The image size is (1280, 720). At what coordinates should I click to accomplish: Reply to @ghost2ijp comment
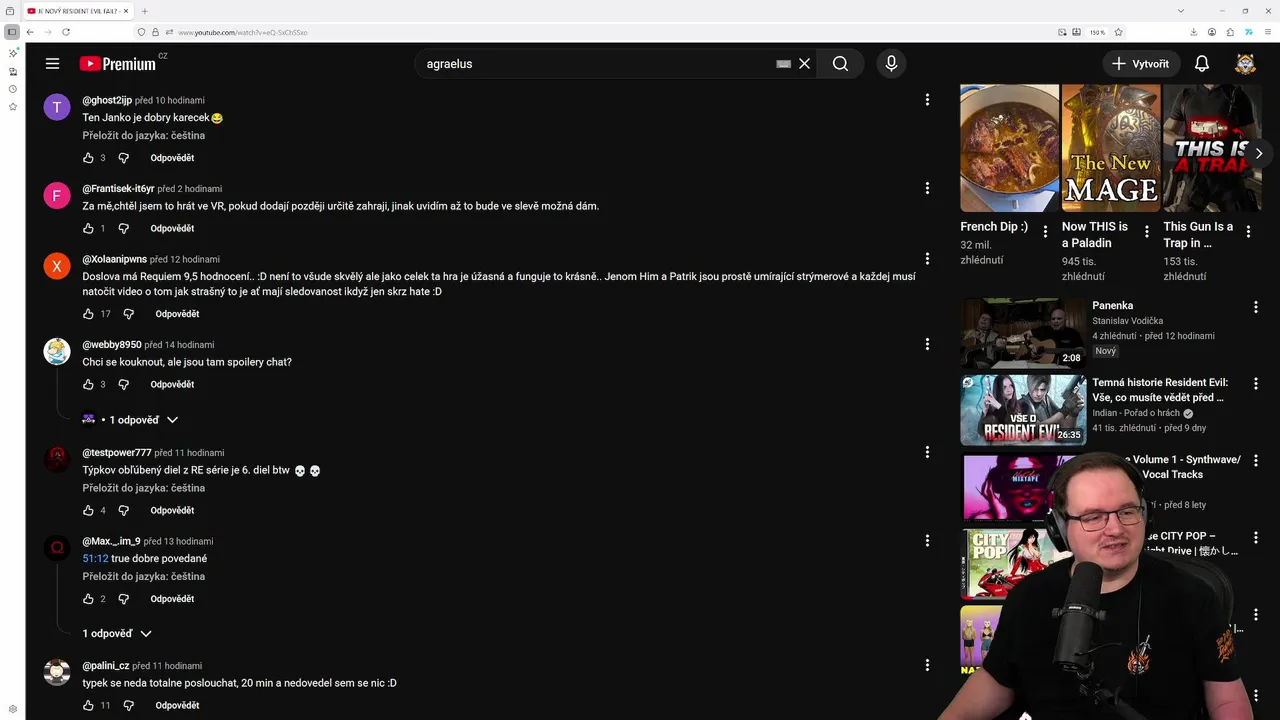point(172,158)
